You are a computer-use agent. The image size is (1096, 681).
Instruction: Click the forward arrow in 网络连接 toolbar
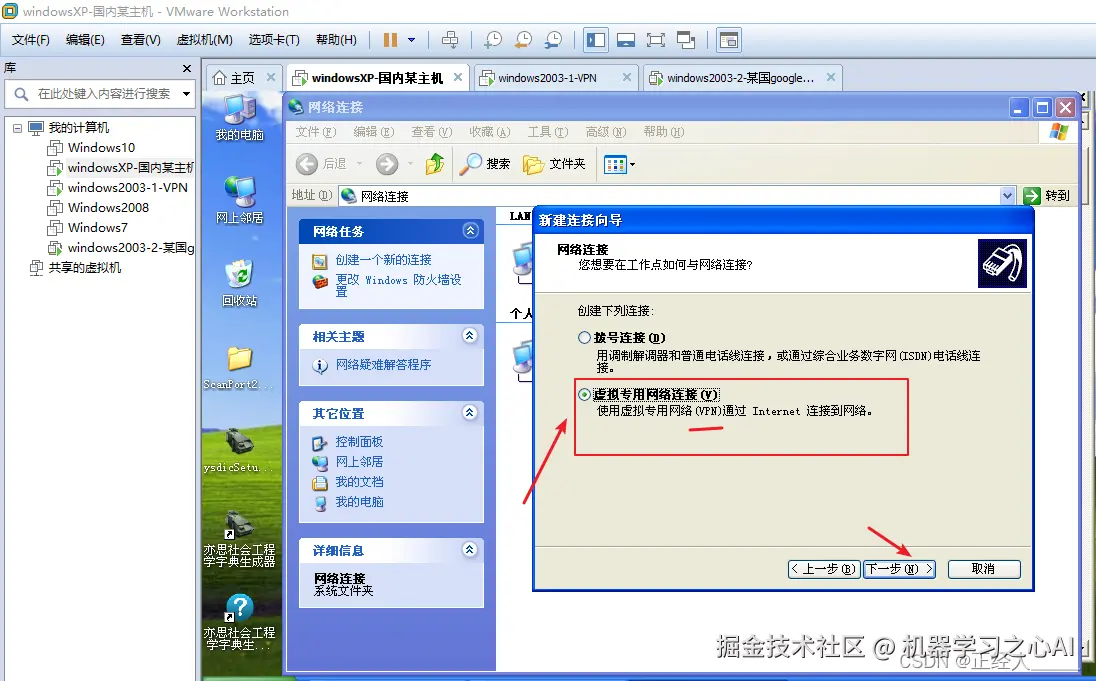(x=387, y=164)
